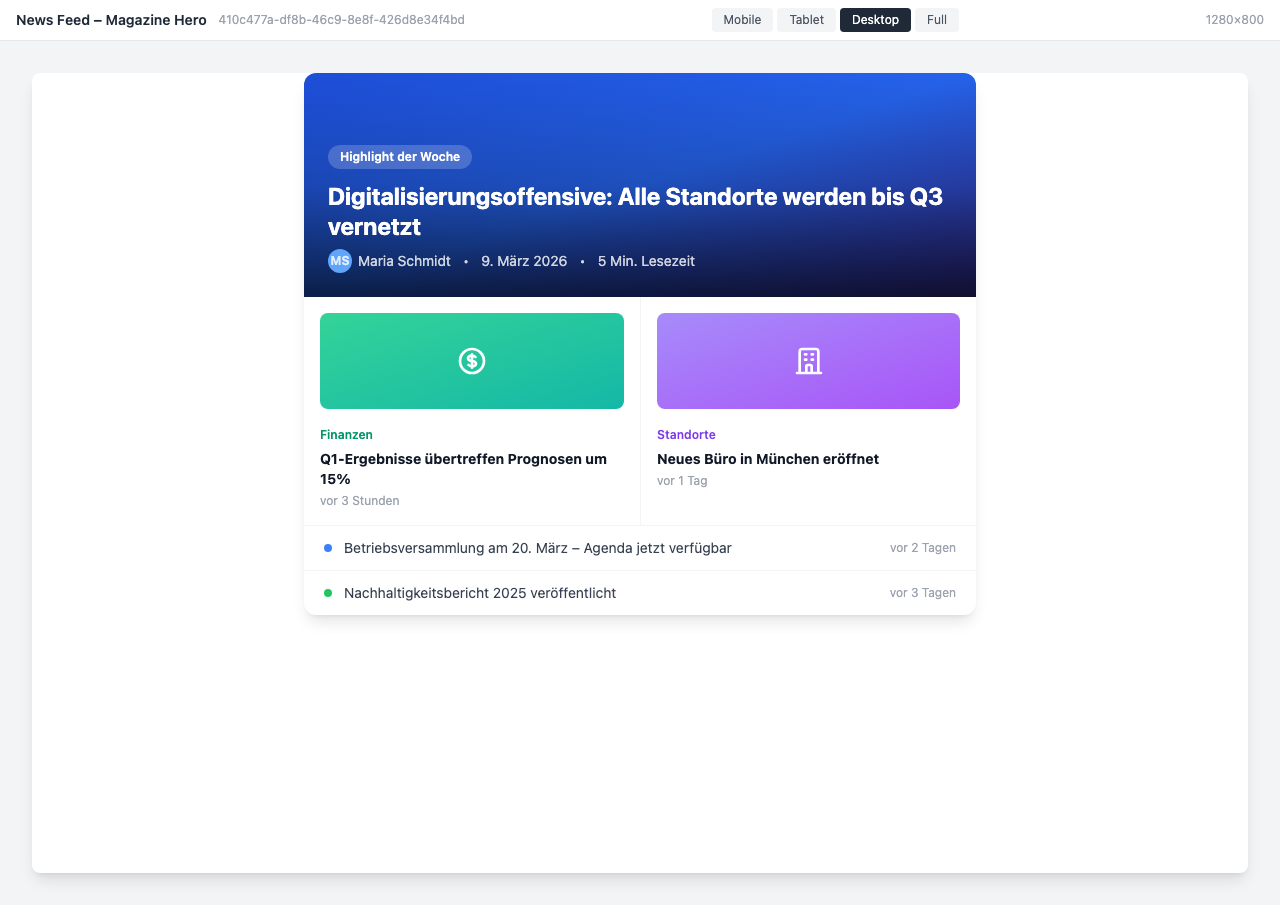Select the green gradient thumbnail above Finanzen
Viewport: 1280px width, 905px height.
(x=471, y=361)
